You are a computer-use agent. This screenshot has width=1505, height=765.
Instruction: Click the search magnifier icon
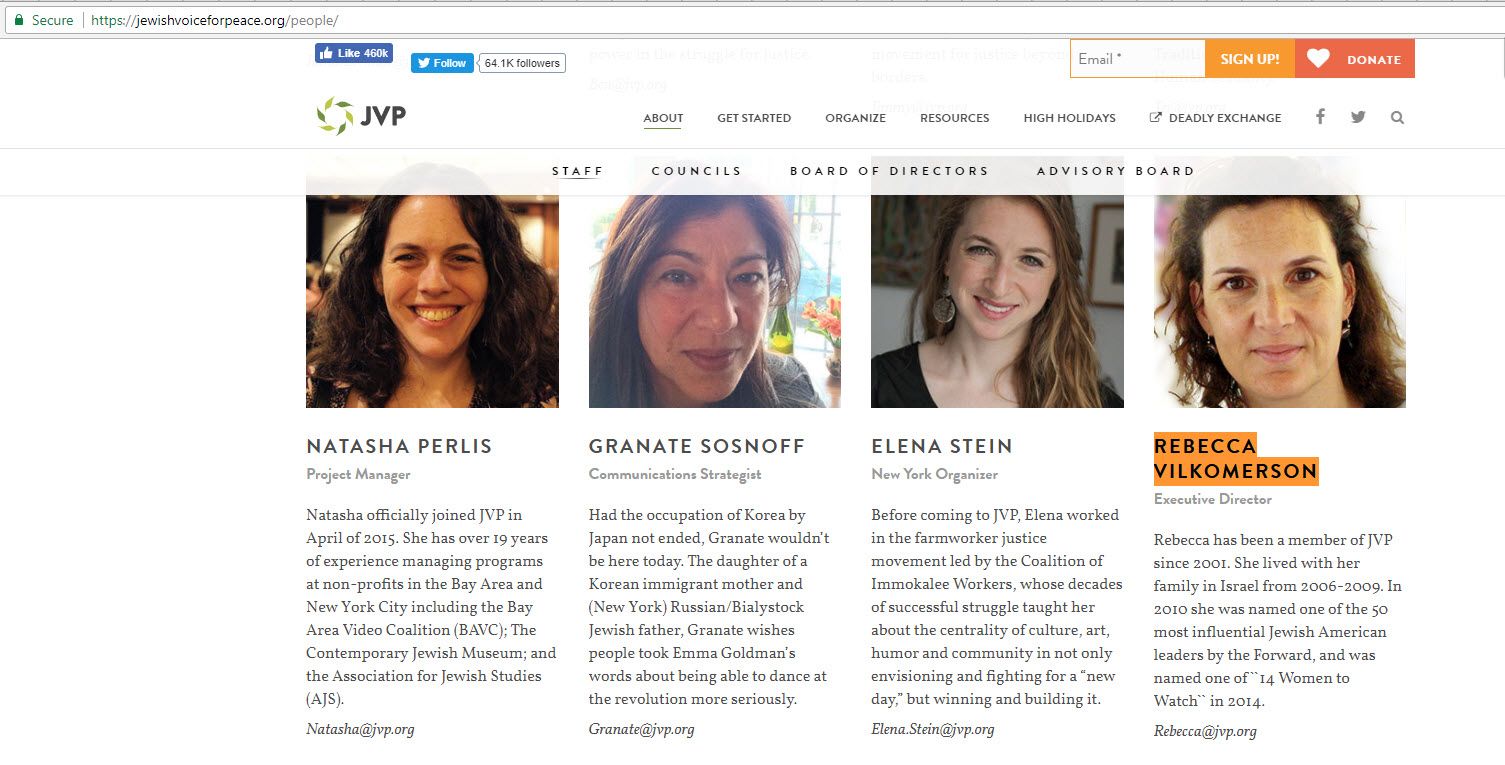[1397, 117]
